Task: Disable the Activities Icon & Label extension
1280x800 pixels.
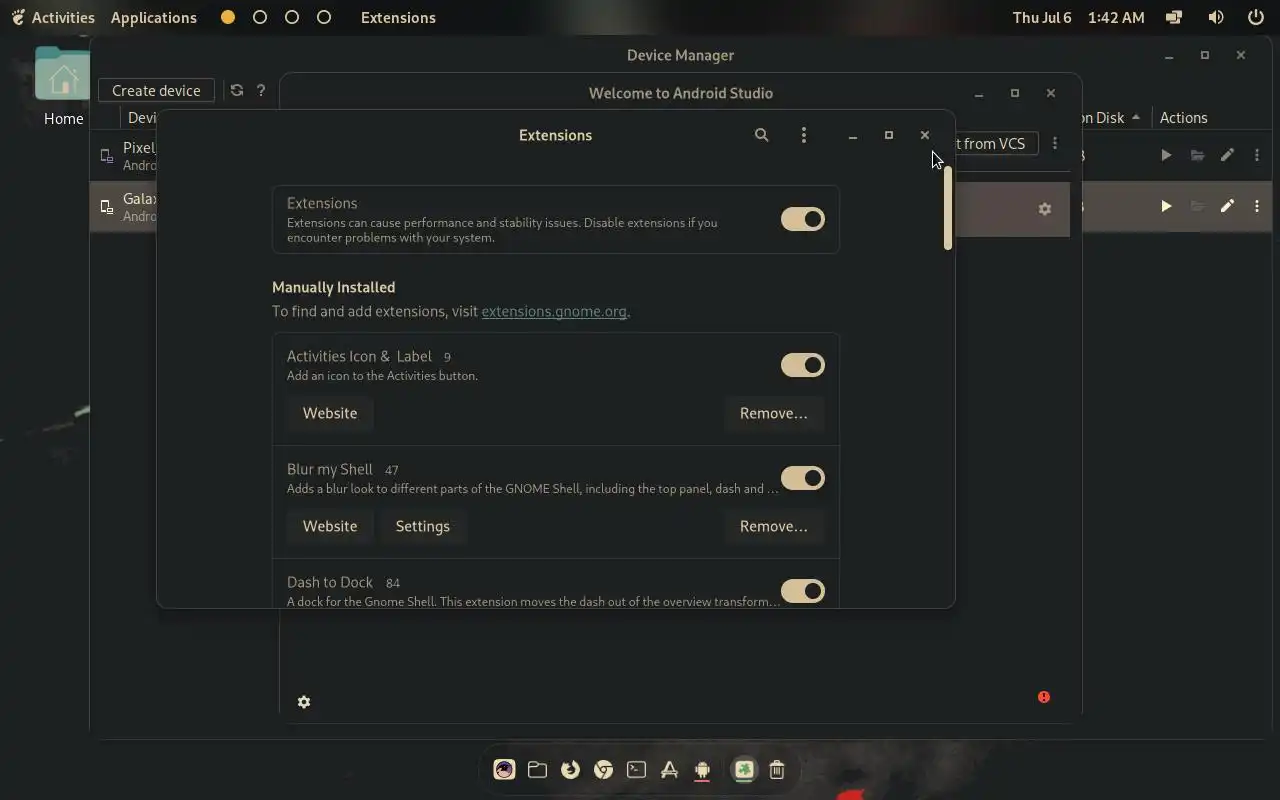Action: [803, 365]
